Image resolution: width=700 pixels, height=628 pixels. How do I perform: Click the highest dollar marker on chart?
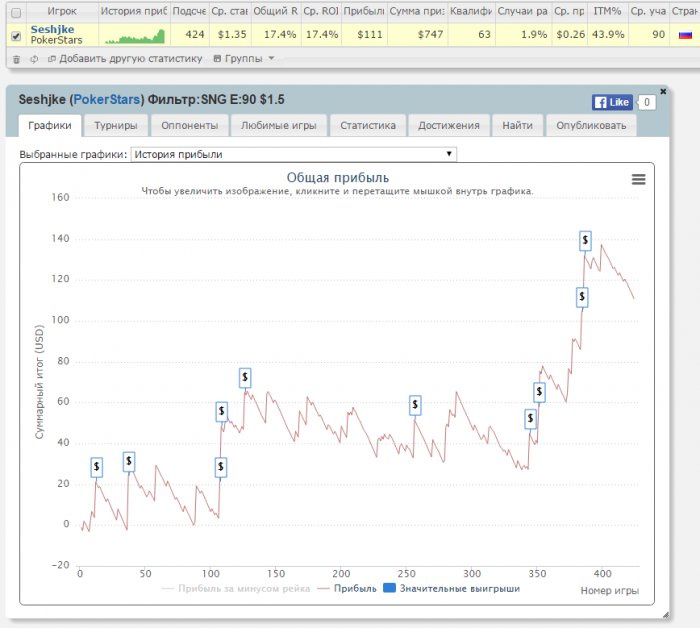click(x=585, y=240)
